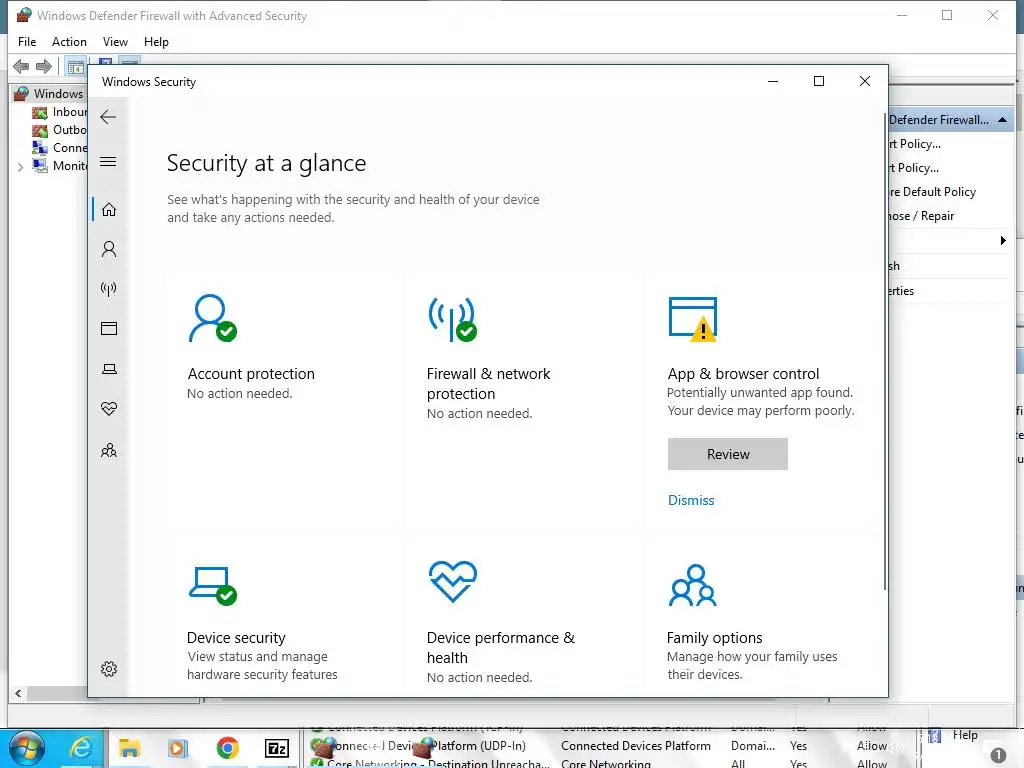Open Account protection from sidebar icon
The image size is (1024, 768).
pyautogui.click(x=109, y=249)
